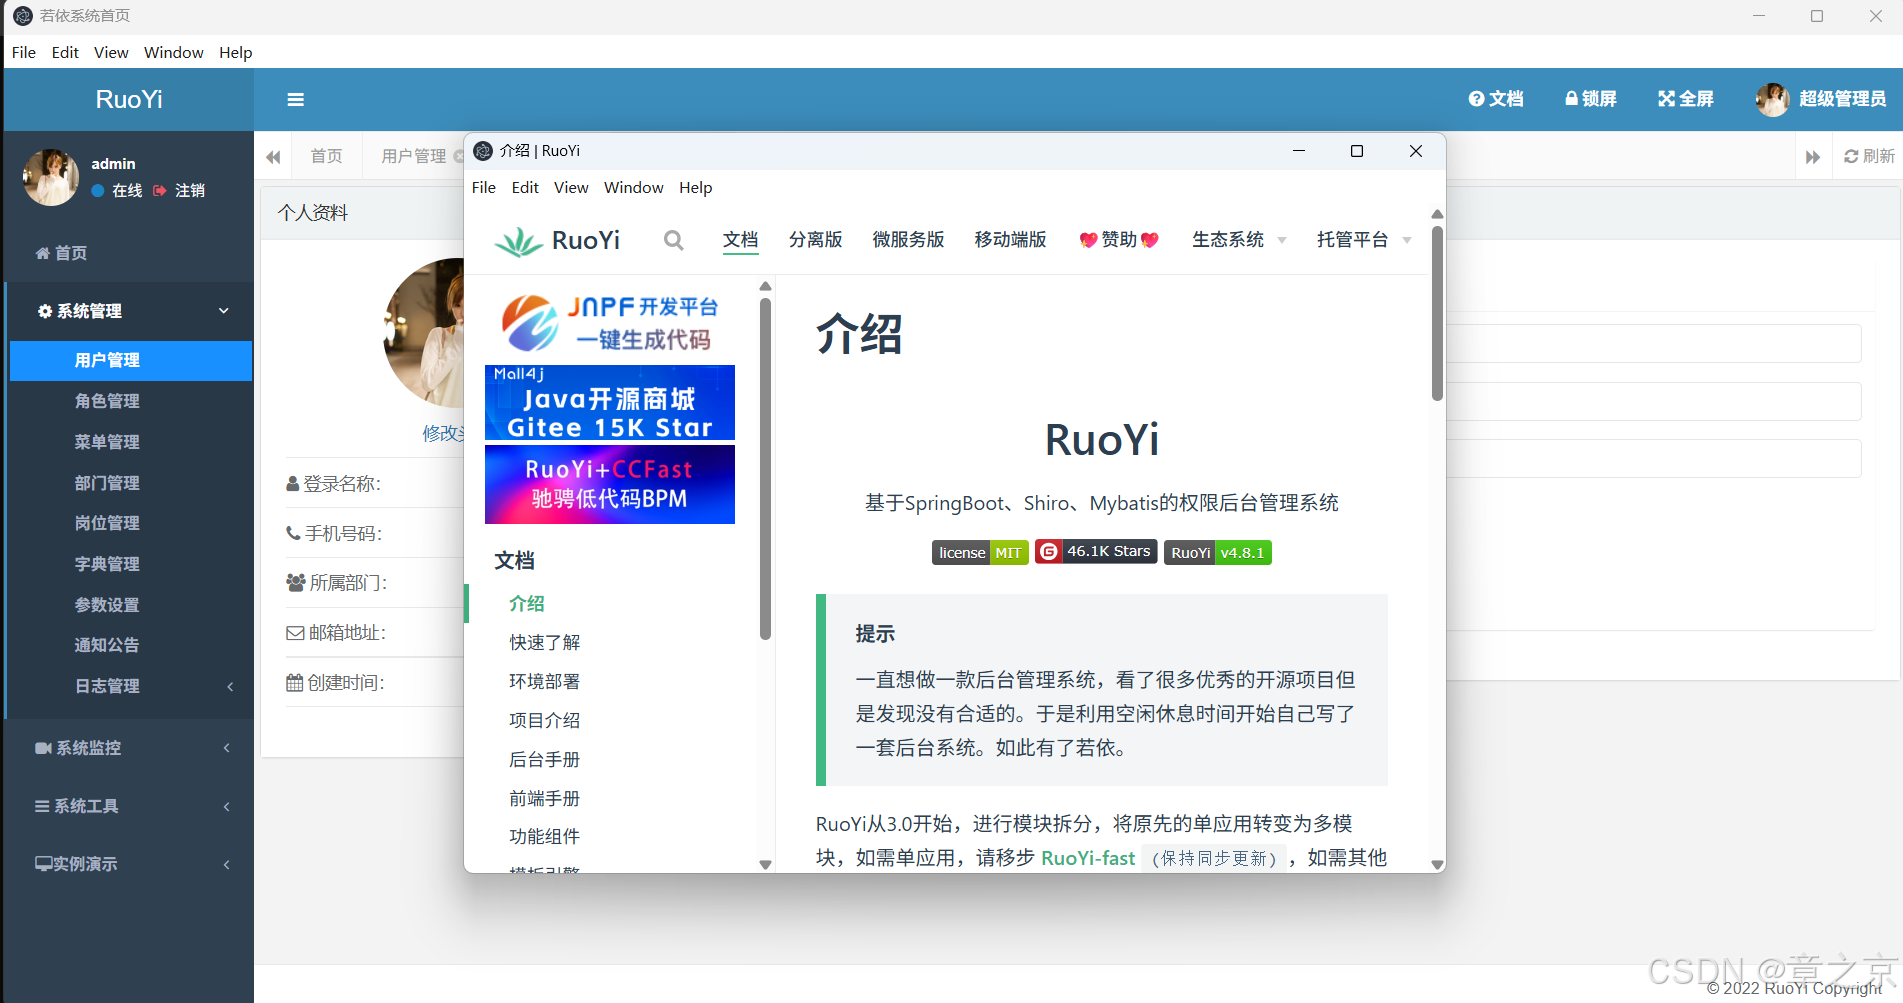The height and width of the screenshot is (1003, 1903).
Task: Open Edit menu in 介绍 window
Action: [x=525, y=187]
